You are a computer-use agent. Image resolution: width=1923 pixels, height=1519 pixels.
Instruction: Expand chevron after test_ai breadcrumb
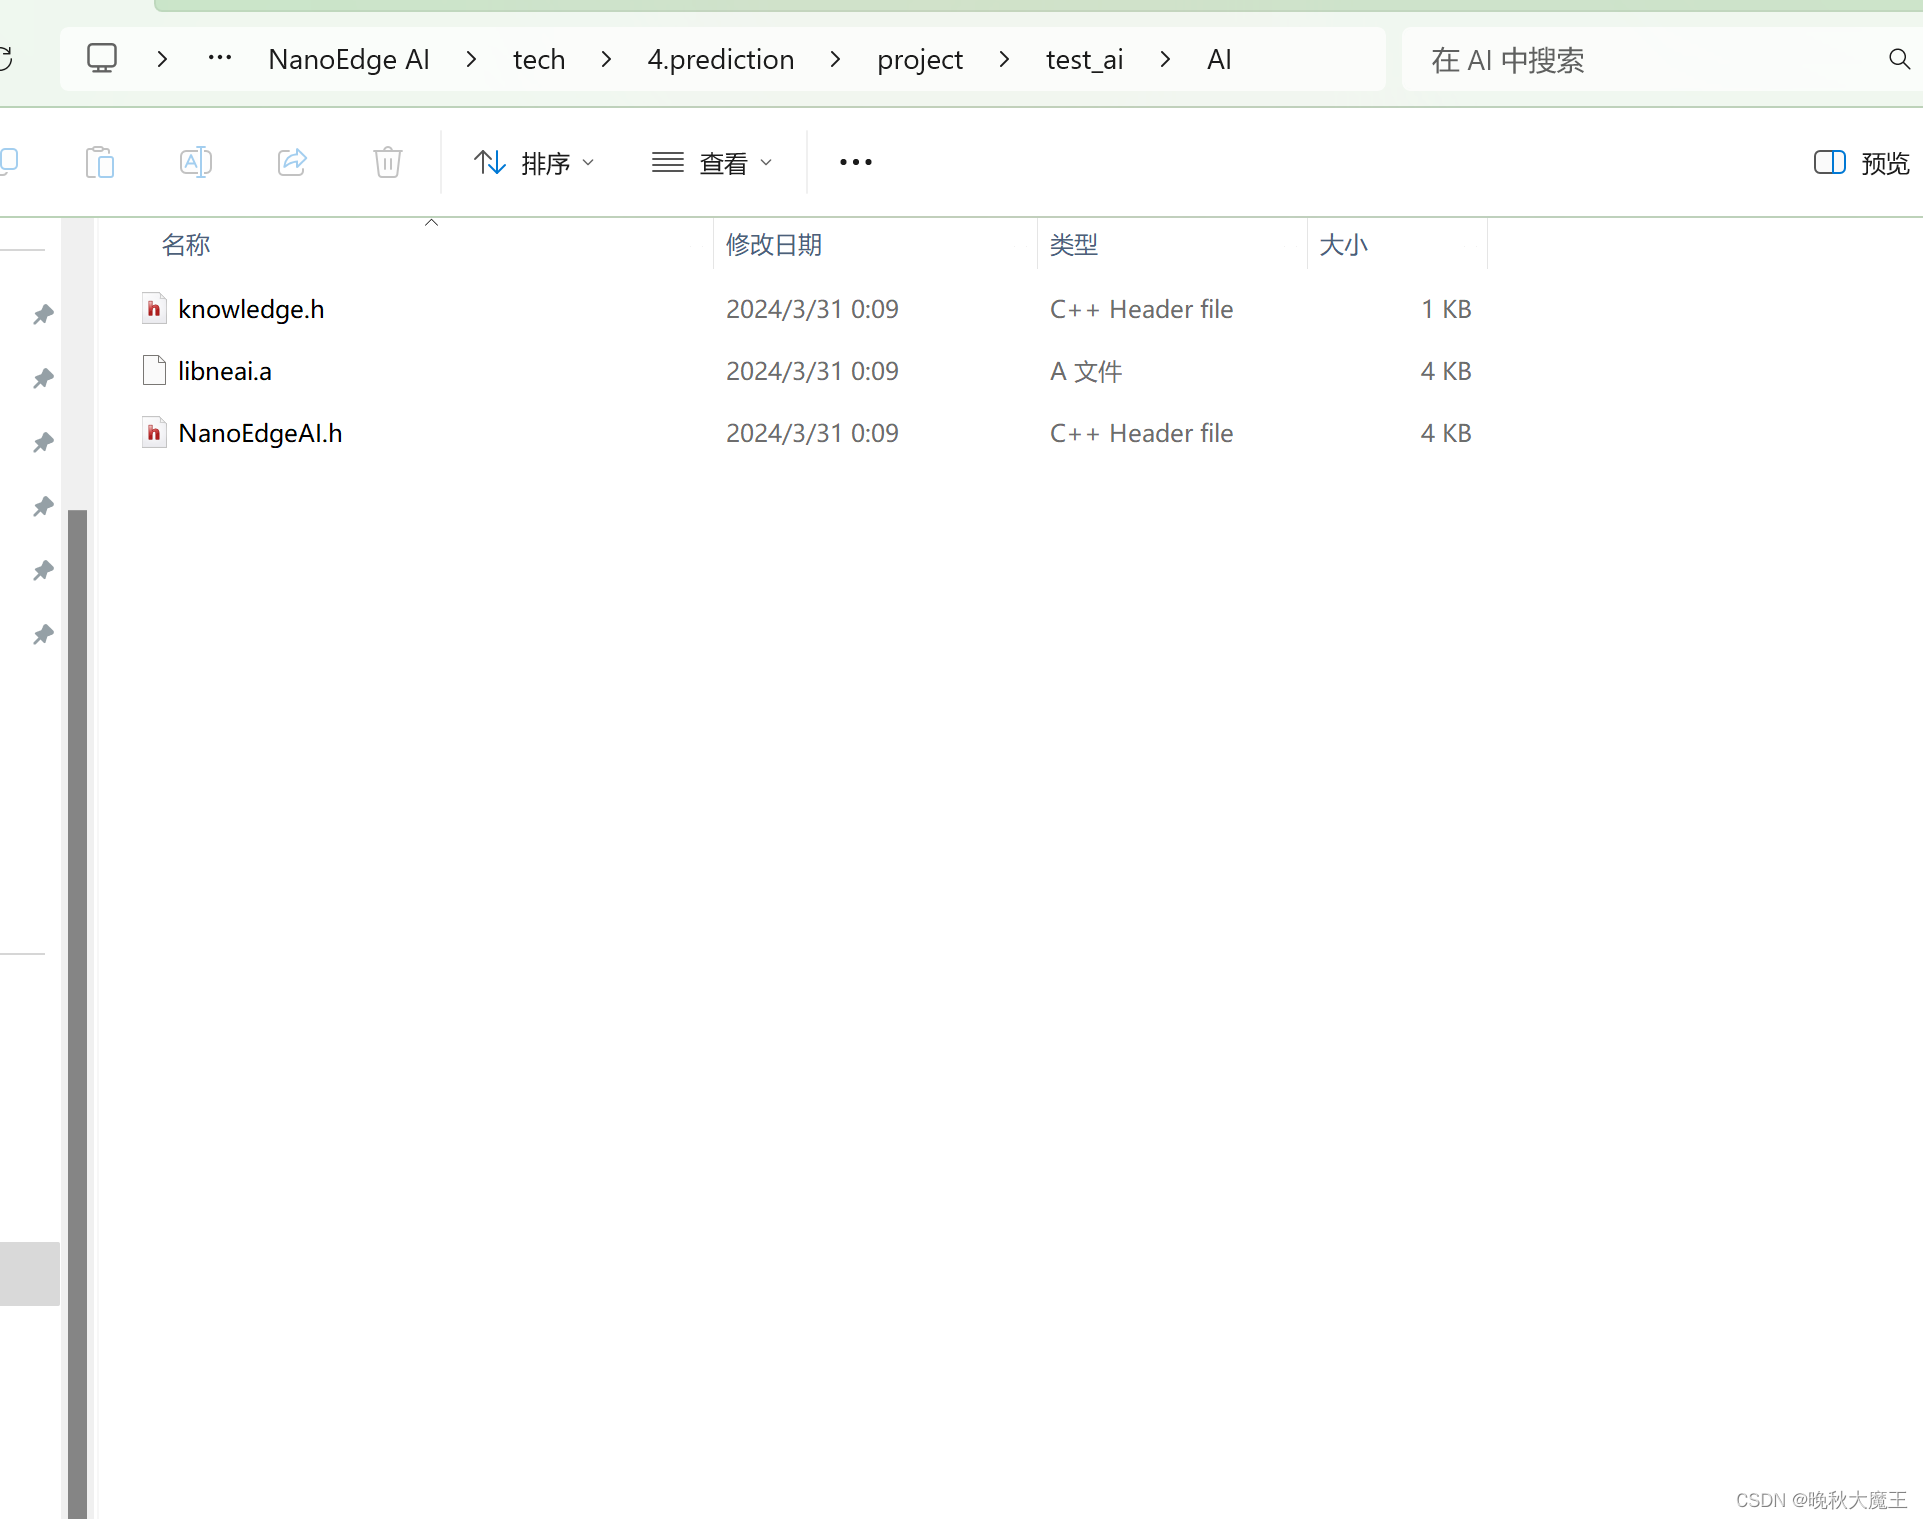pos(1165,59)
